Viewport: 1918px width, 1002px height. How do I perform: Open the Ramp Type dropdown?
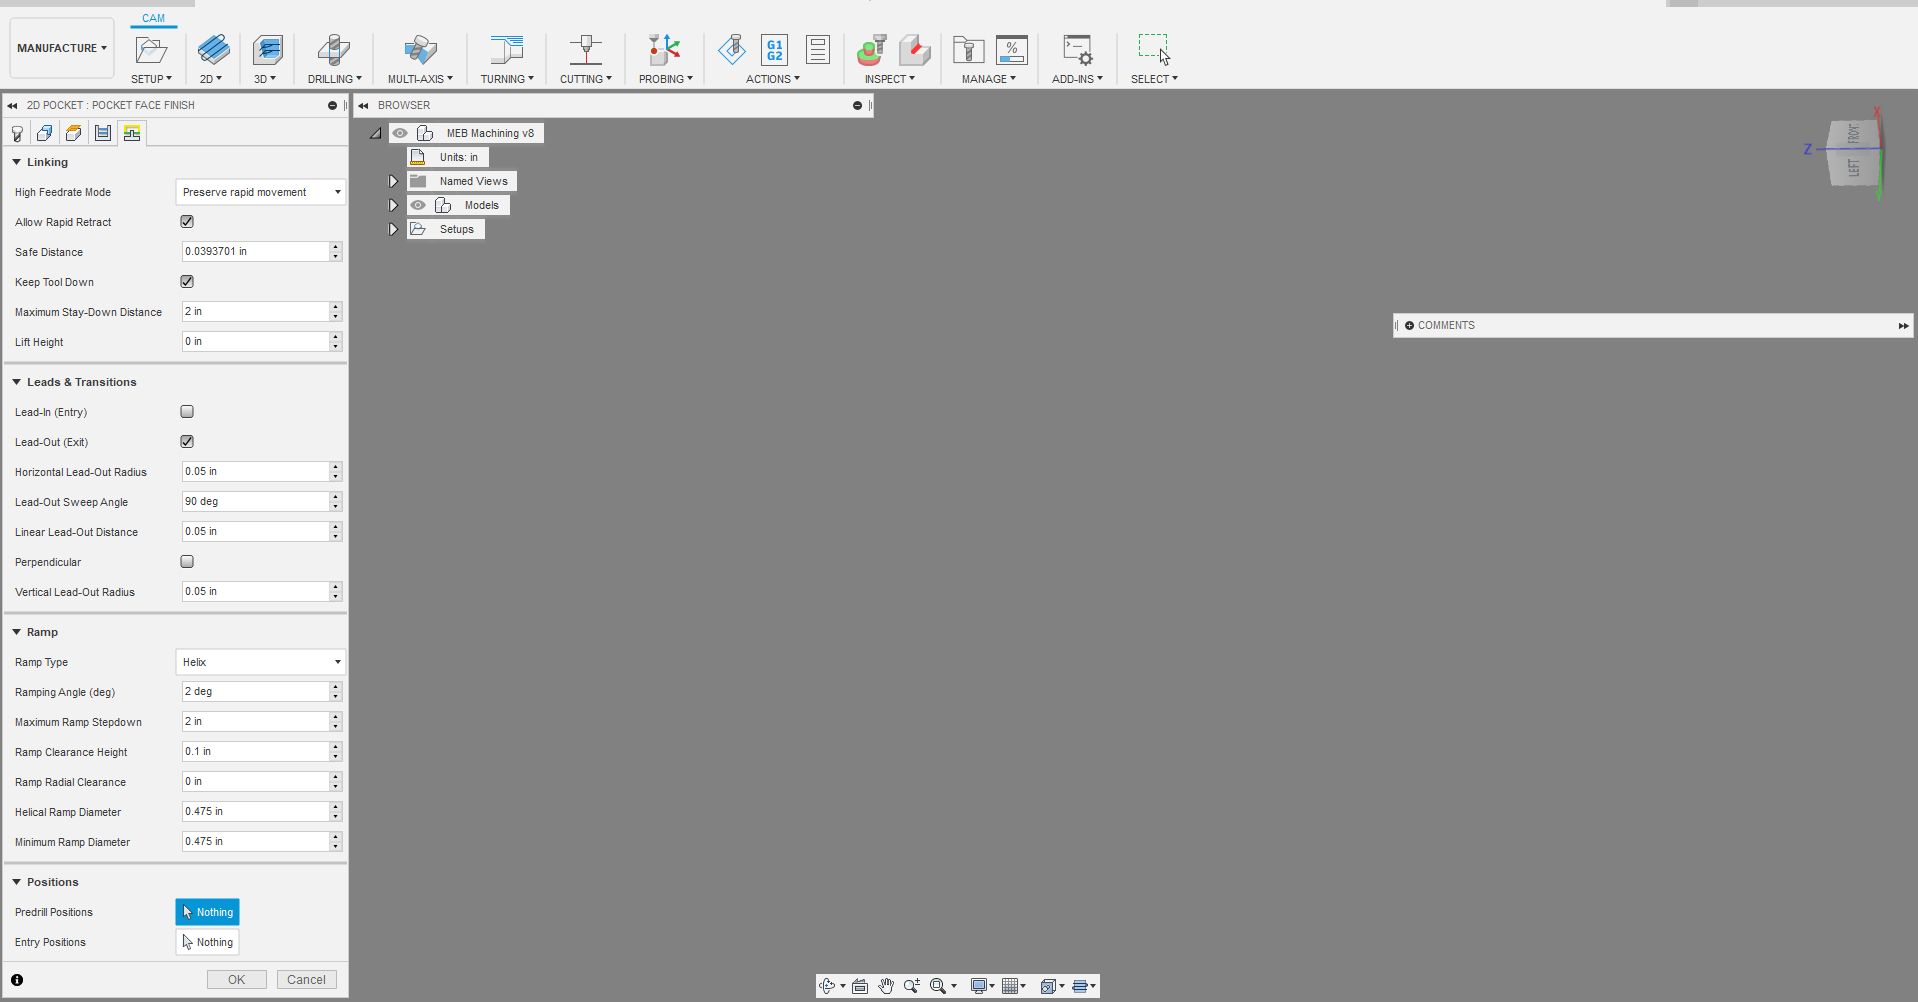260,661
